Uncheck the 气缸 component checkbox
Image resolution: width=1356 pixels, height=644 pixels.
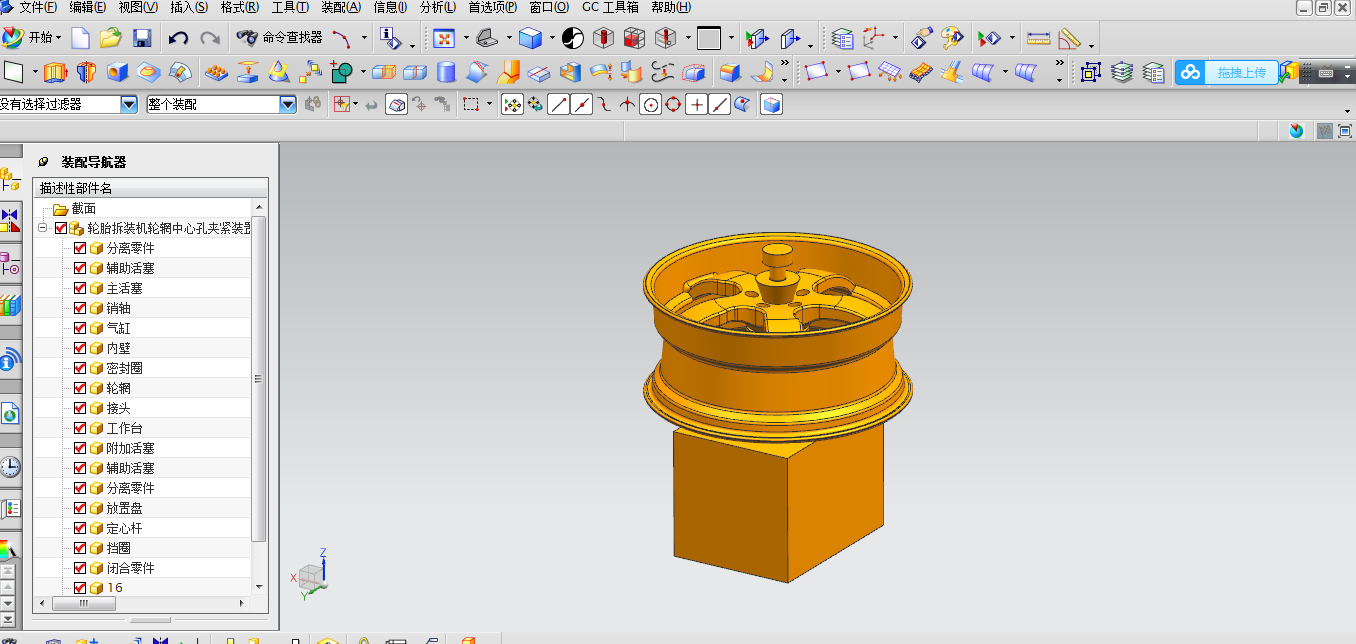click(80, 328)
